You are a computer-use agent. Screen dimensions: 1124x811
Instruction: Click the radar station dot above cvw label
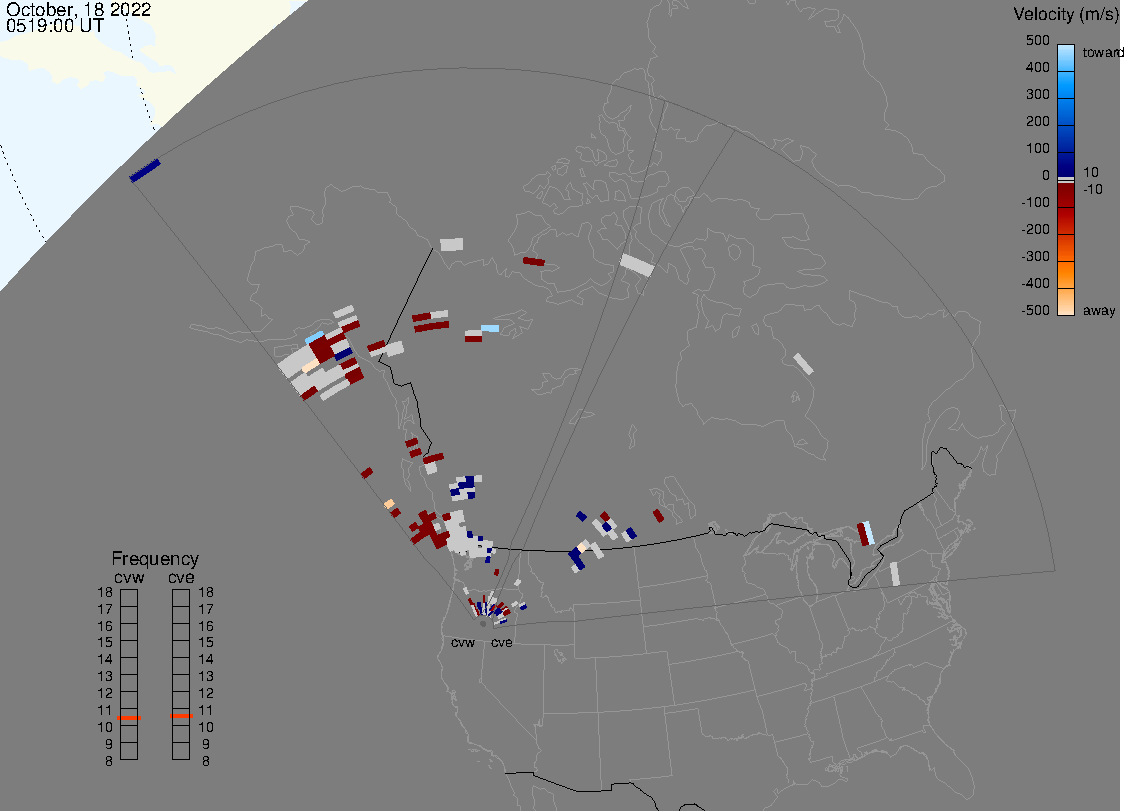pyautogui.click(x=482, y=624)
